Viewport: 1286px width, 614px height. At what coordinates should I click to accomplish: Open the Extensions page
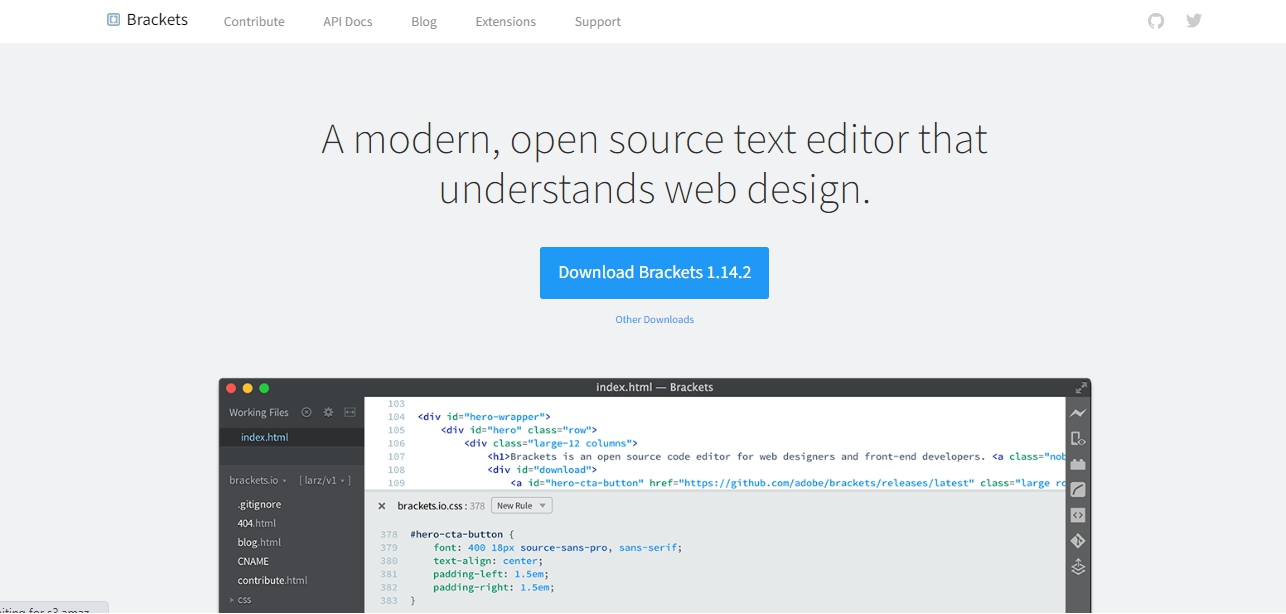(506, 22)
